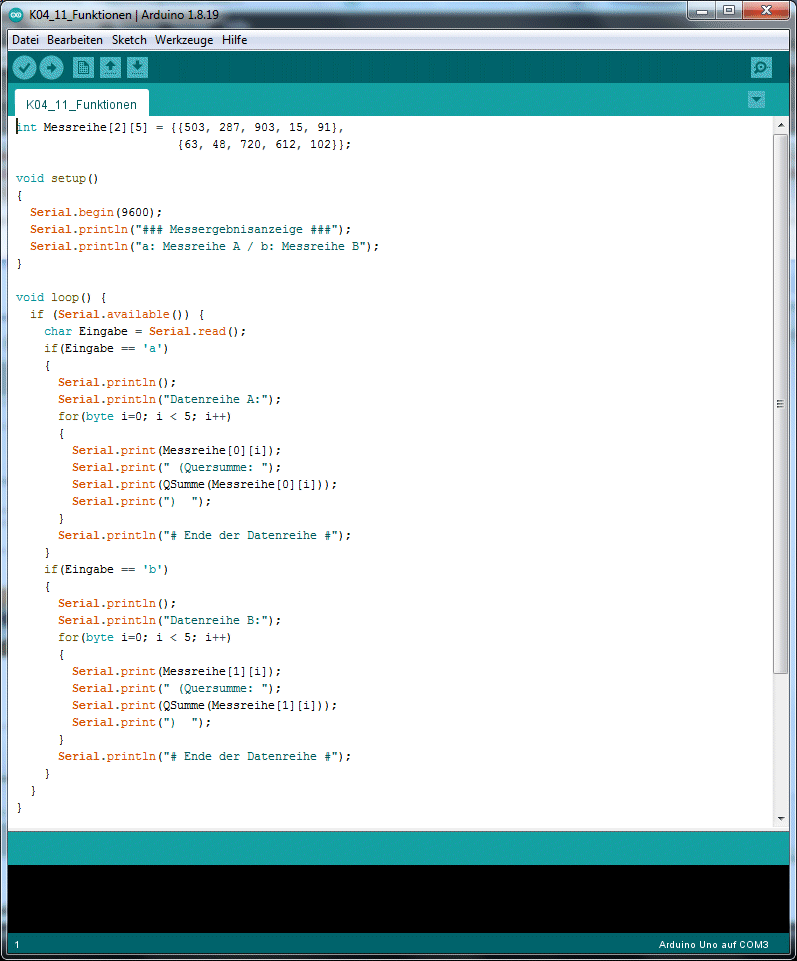This screenshot has width=797, height=961.
Task: Click 'Serial.print(Messreihe[1][i]);' line
Action: click(177, 672)
